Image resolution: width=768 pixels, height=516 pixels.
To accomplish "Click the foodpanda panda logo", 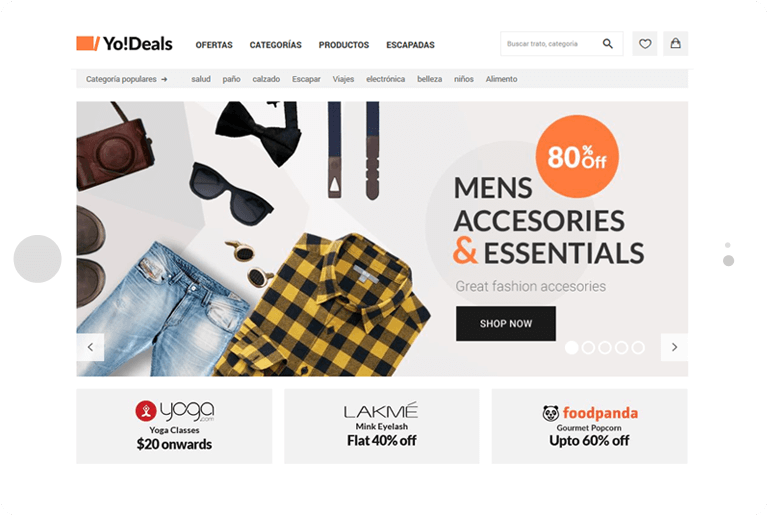I will point(551,414).
